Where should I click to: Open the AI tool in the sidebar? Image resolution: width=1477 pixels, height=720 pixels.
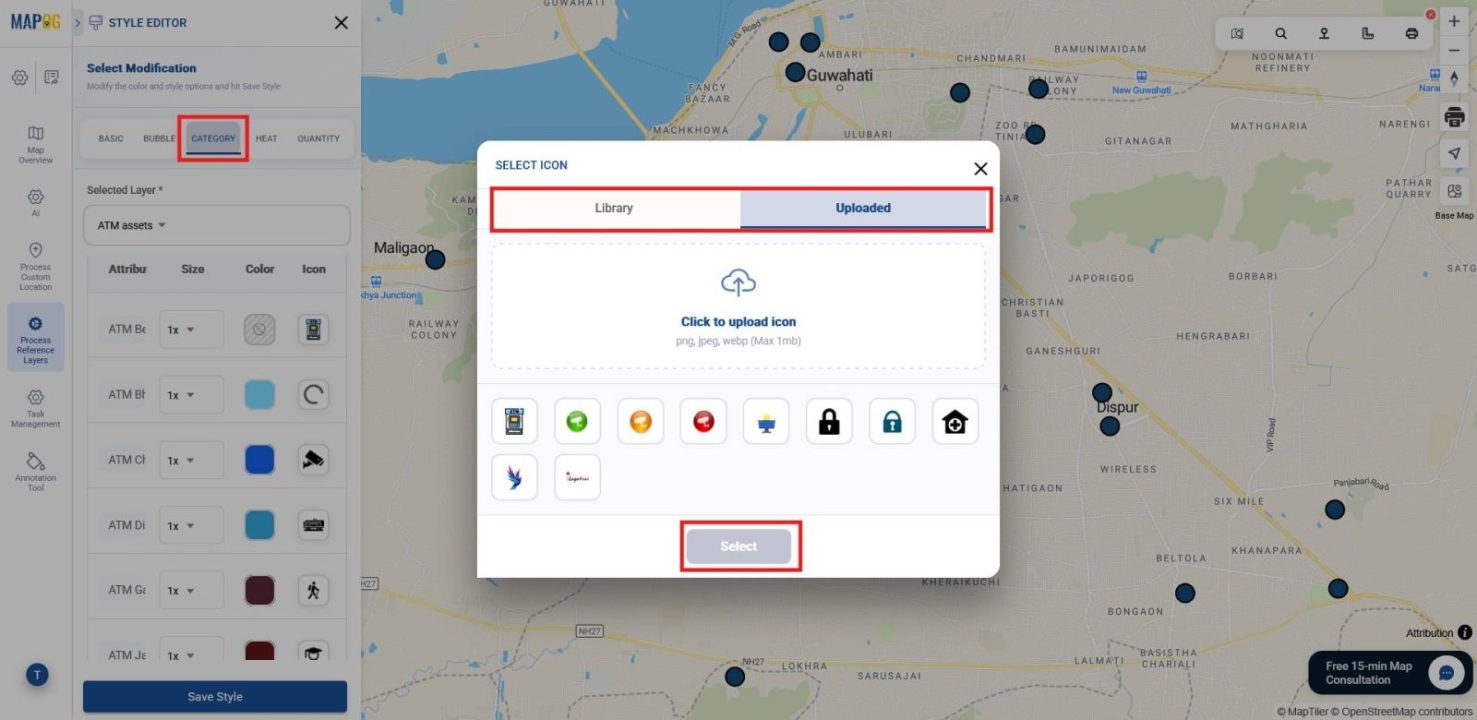(x=36, y=199)
